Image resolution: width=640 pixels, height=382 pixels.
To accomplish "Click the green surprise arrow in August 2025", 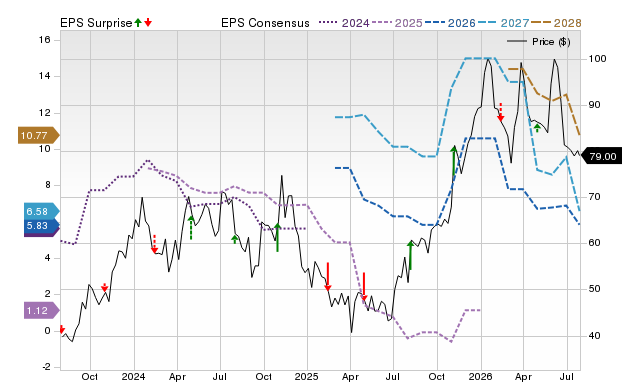I will pyautogui.click(x=411, y=255).
